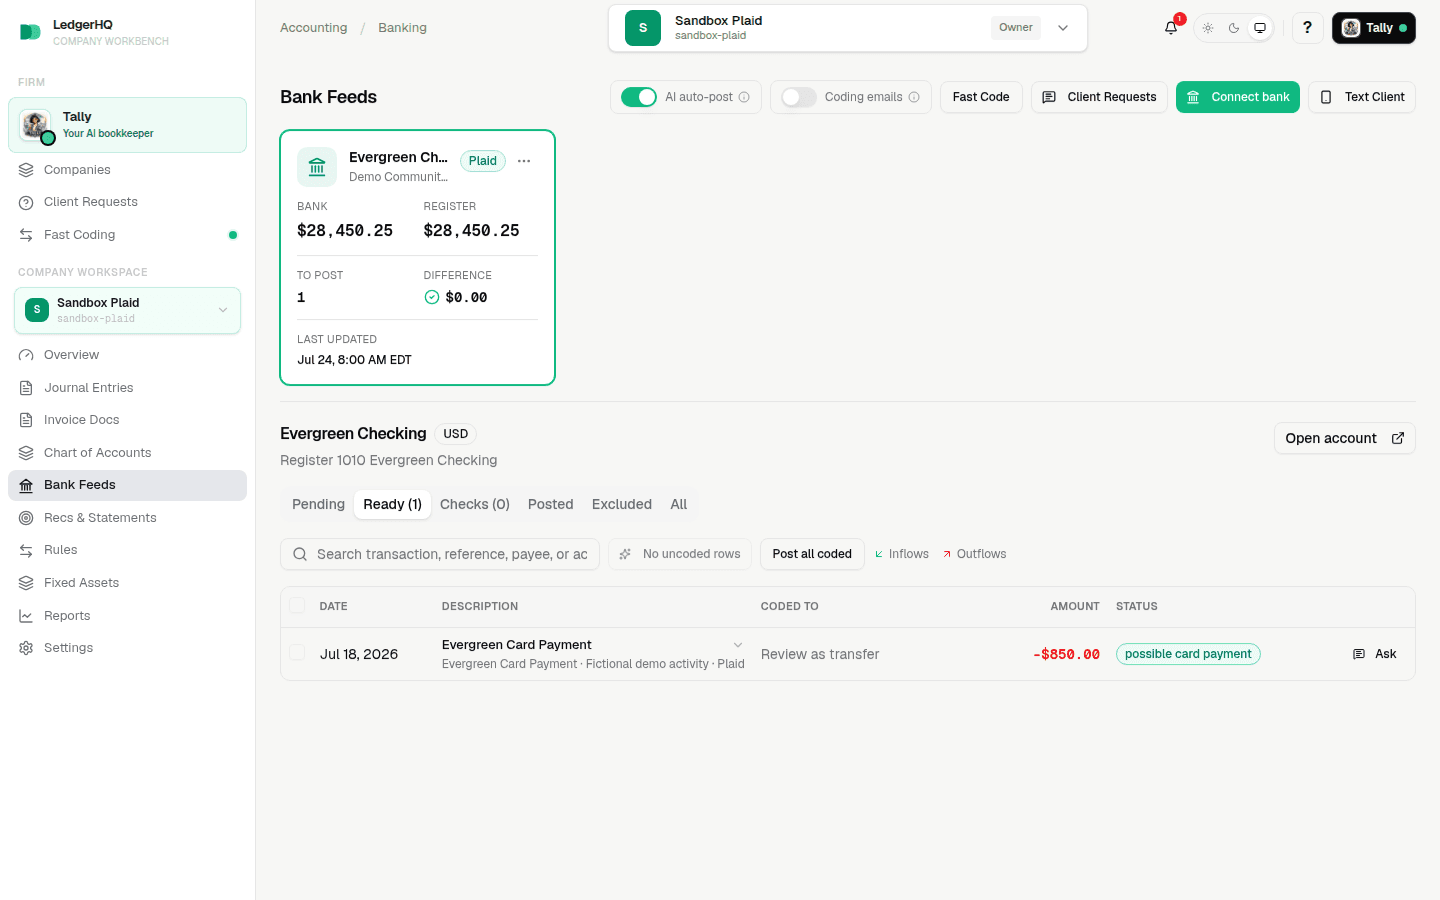
Task: Click the Invoice Docs file icon
Action: (x=26, y=420)
